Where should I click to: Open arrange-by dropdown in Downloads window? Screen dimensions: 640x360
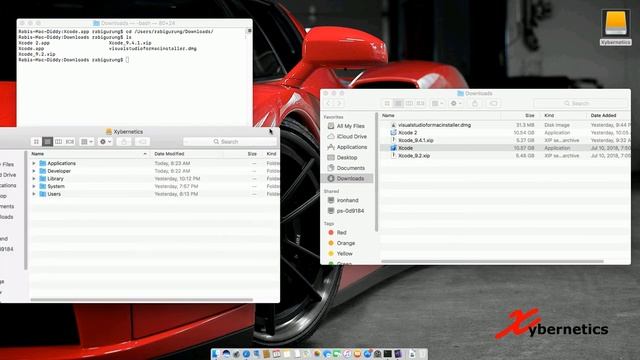438,103
